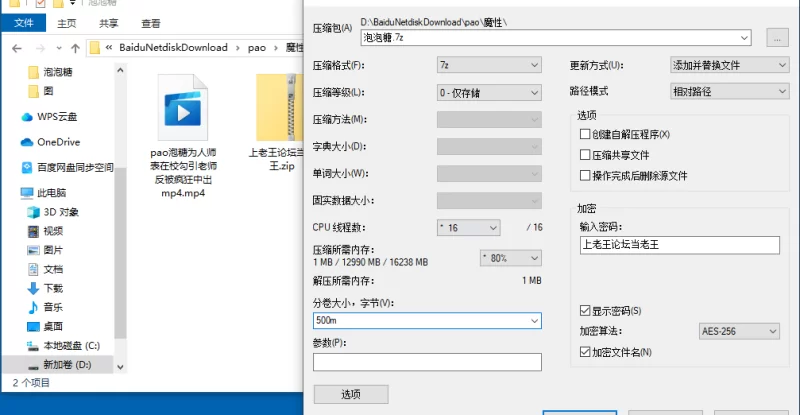This screenshot has height=415, width=800.
Task: Enable 压缩共享文件 checkbox
Action: [585, 155]
